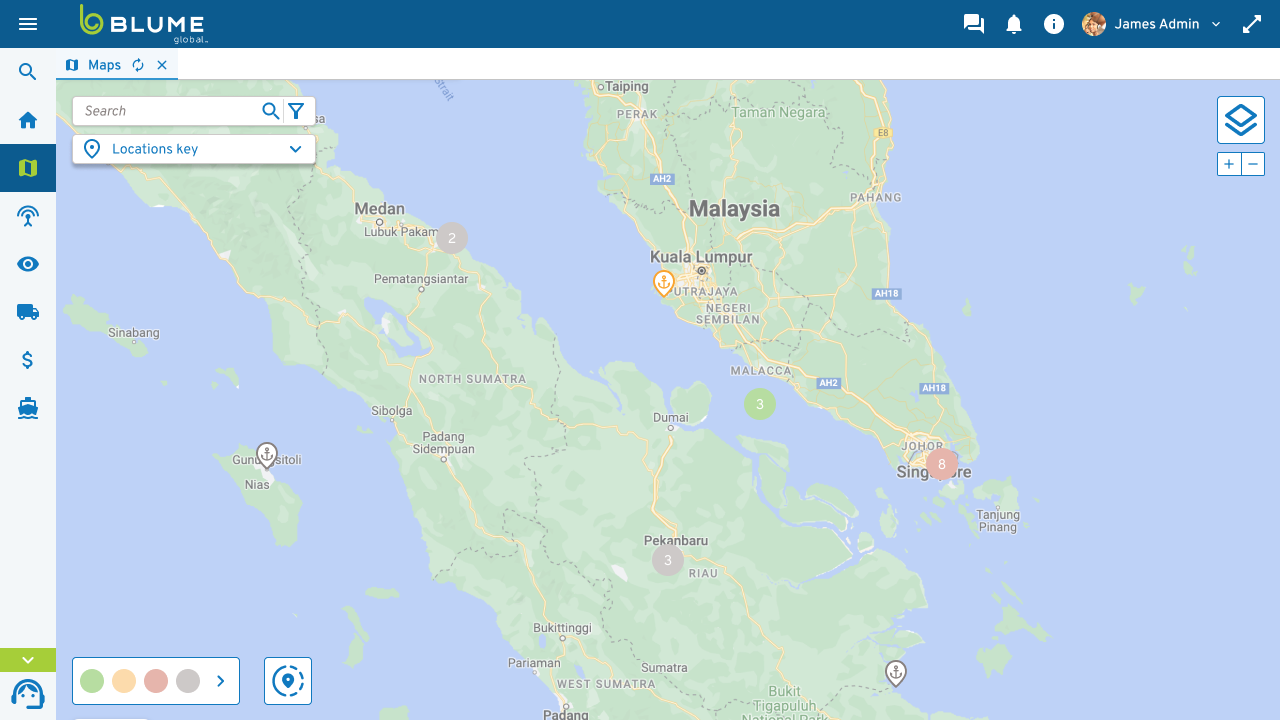Open the green cluster 3 near Malacca

760,404
